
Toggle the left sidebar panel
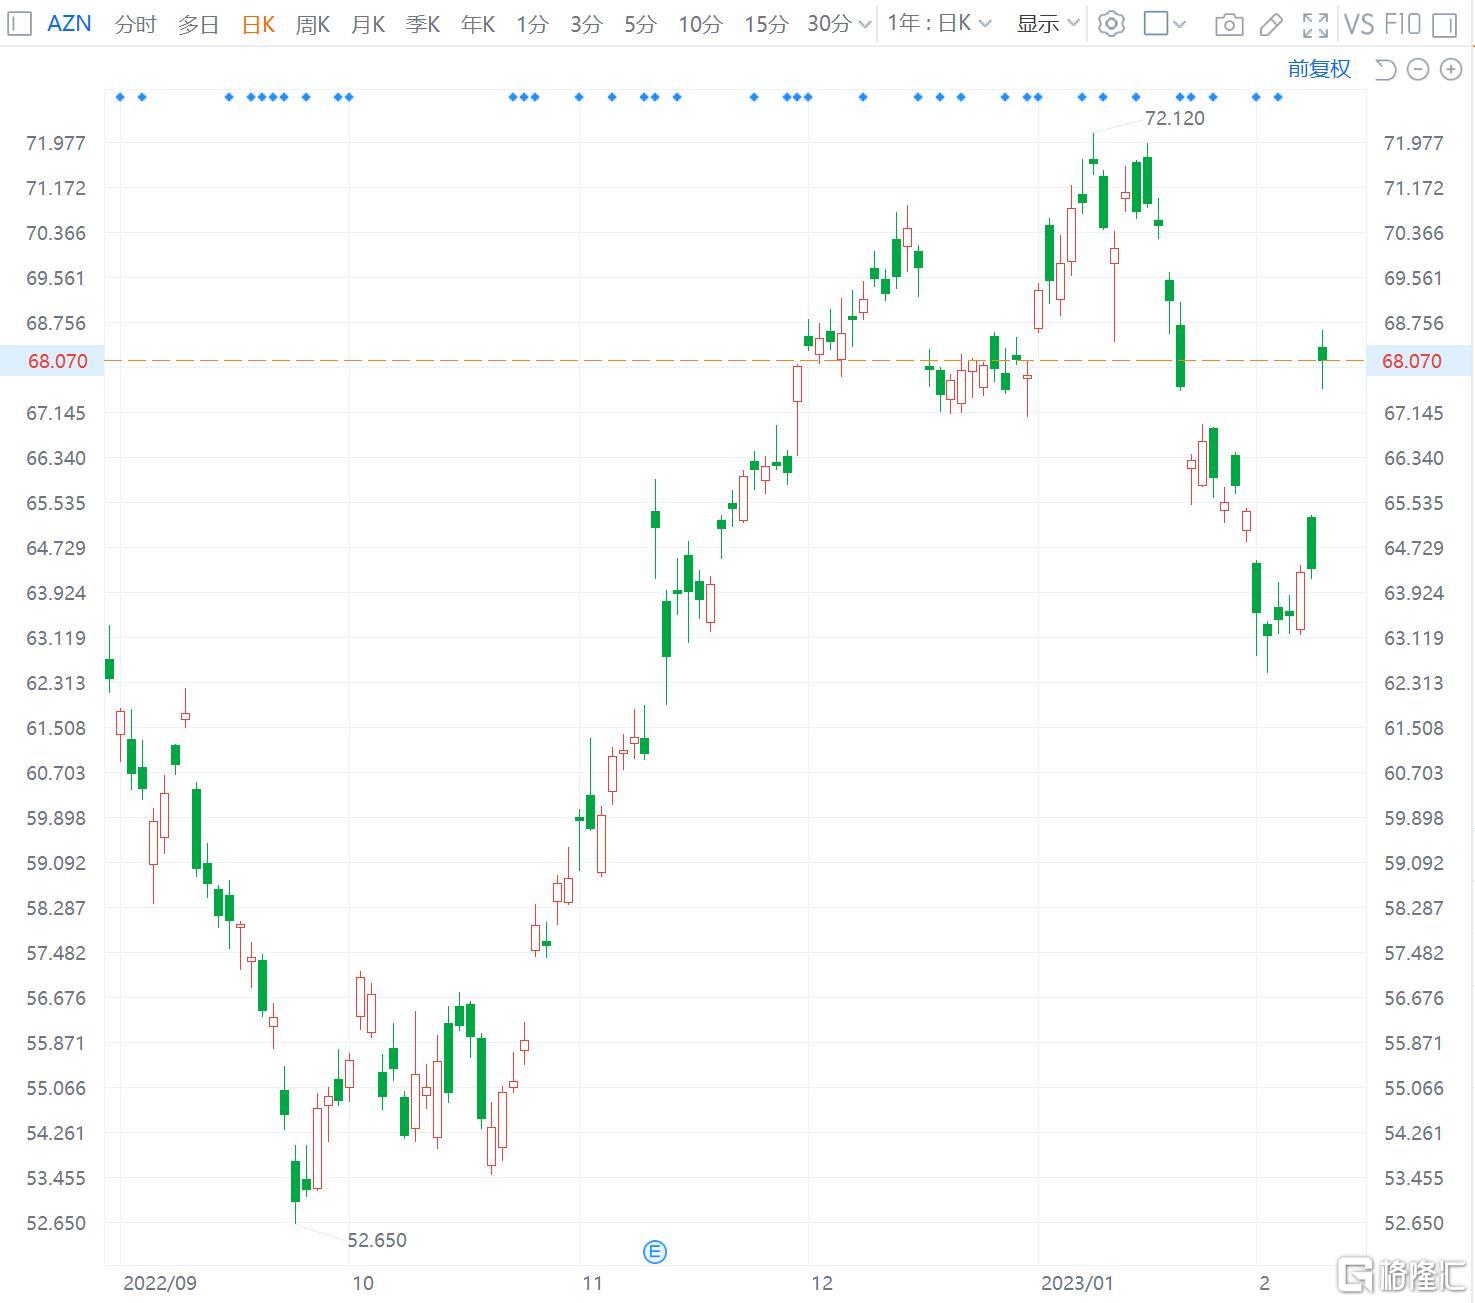click(x=19, y=24)
